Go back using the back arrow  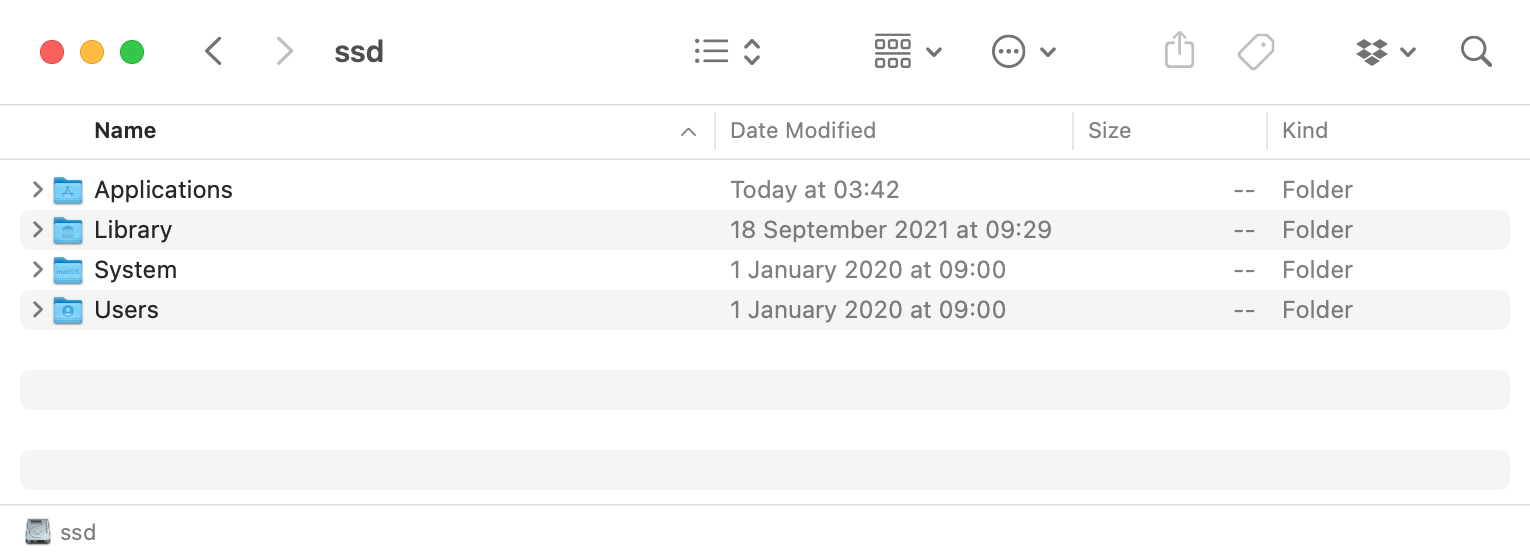point(213,51)
